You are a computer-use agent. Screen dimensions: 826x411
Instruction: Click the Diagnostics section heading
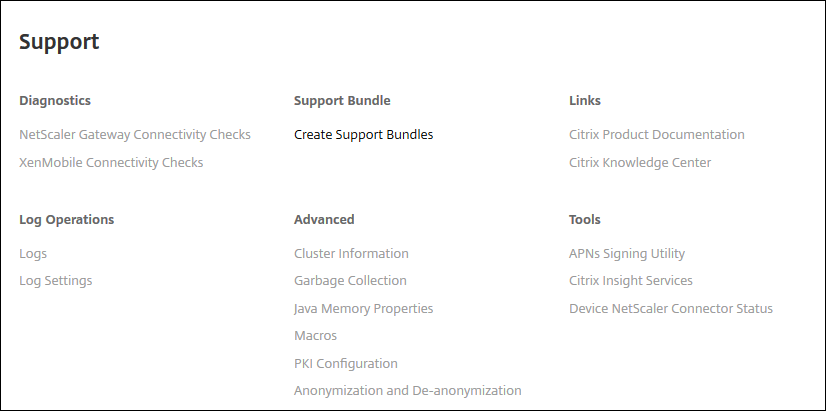(55, 101)
